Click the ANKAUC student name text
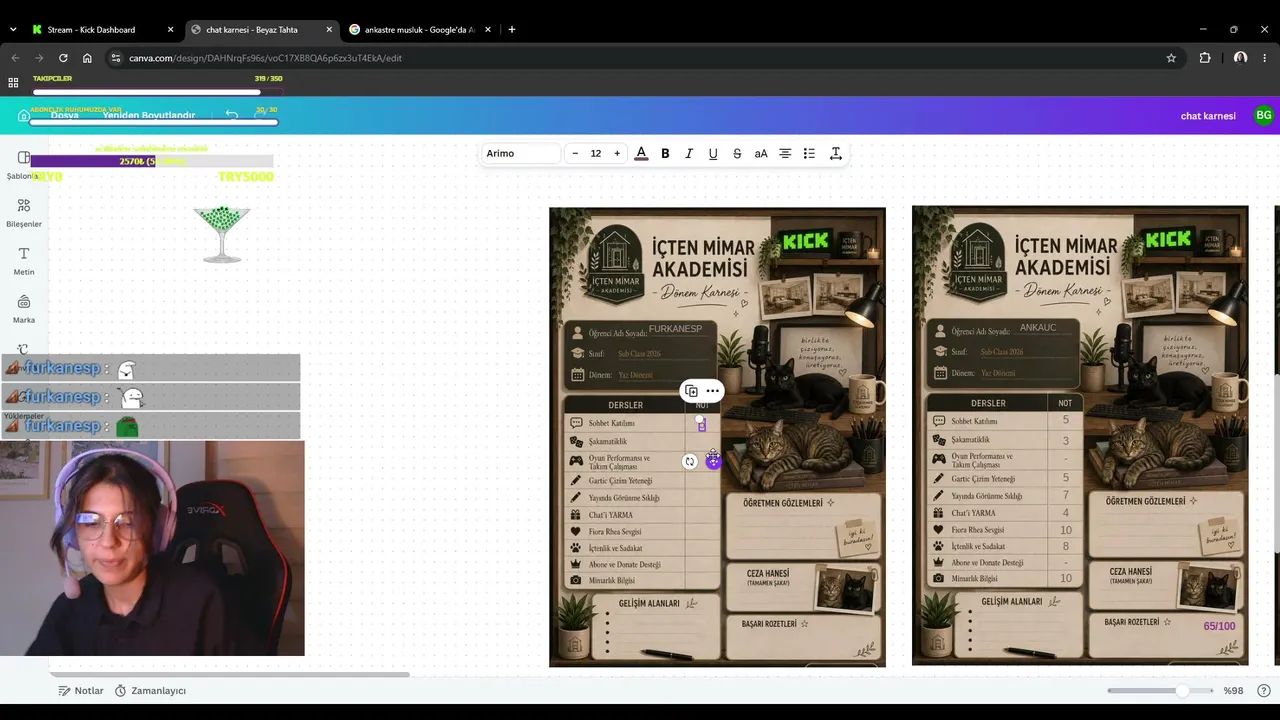This screenshot has height=720, width=1280. point(1037,328)
